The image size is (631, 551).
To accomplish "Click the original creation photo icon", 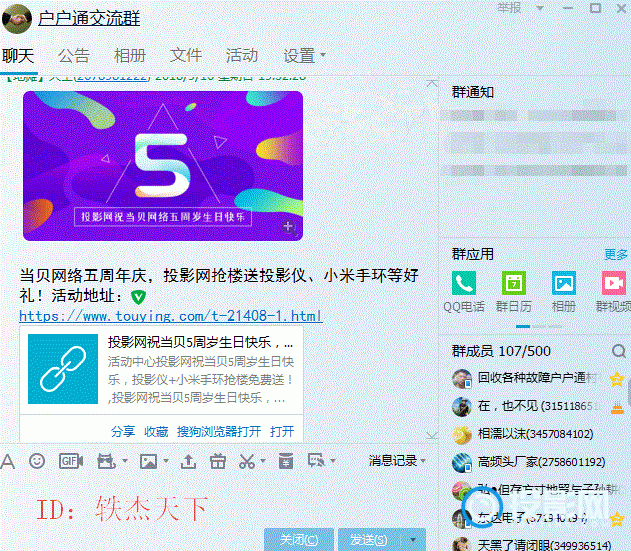I will tap(106, 461).
